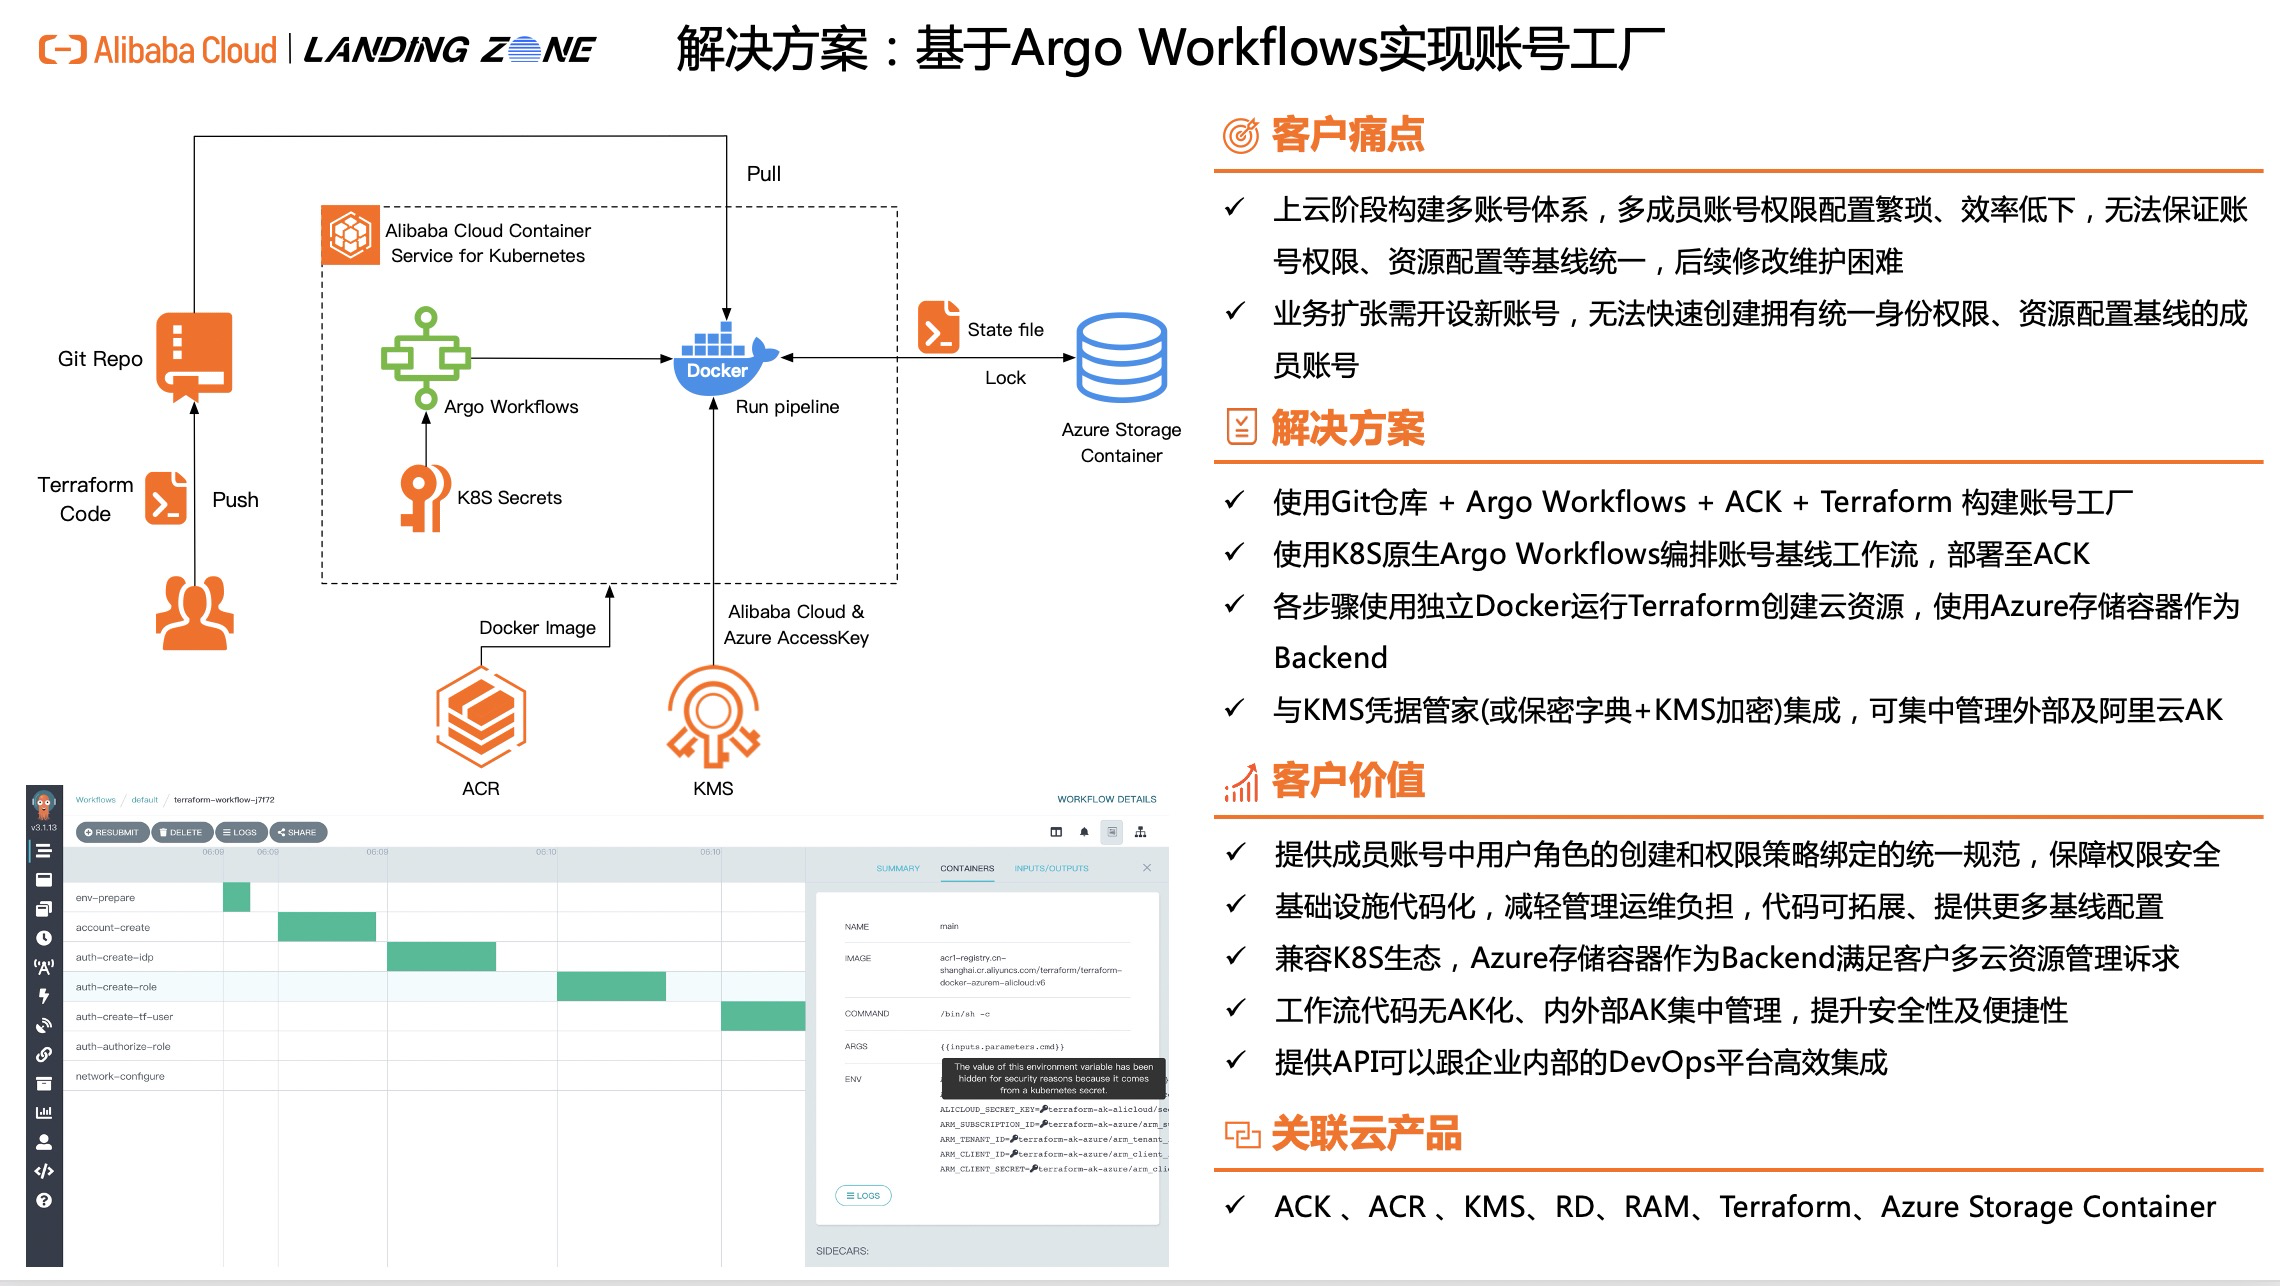
Task: Select the auth-create-tf-user timeline row
Action: [x=434, y=1016]
